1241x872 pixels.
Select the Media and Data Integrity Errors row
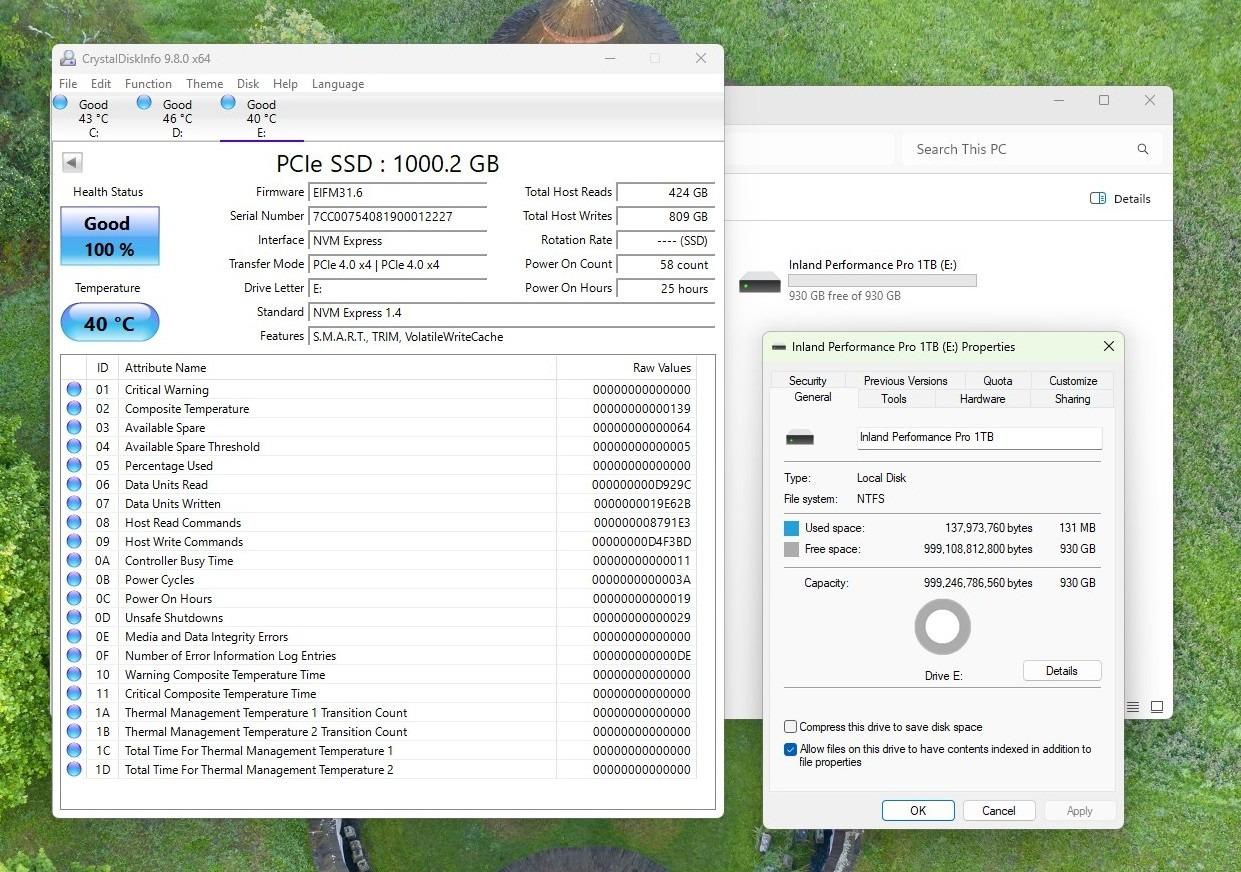380,637
